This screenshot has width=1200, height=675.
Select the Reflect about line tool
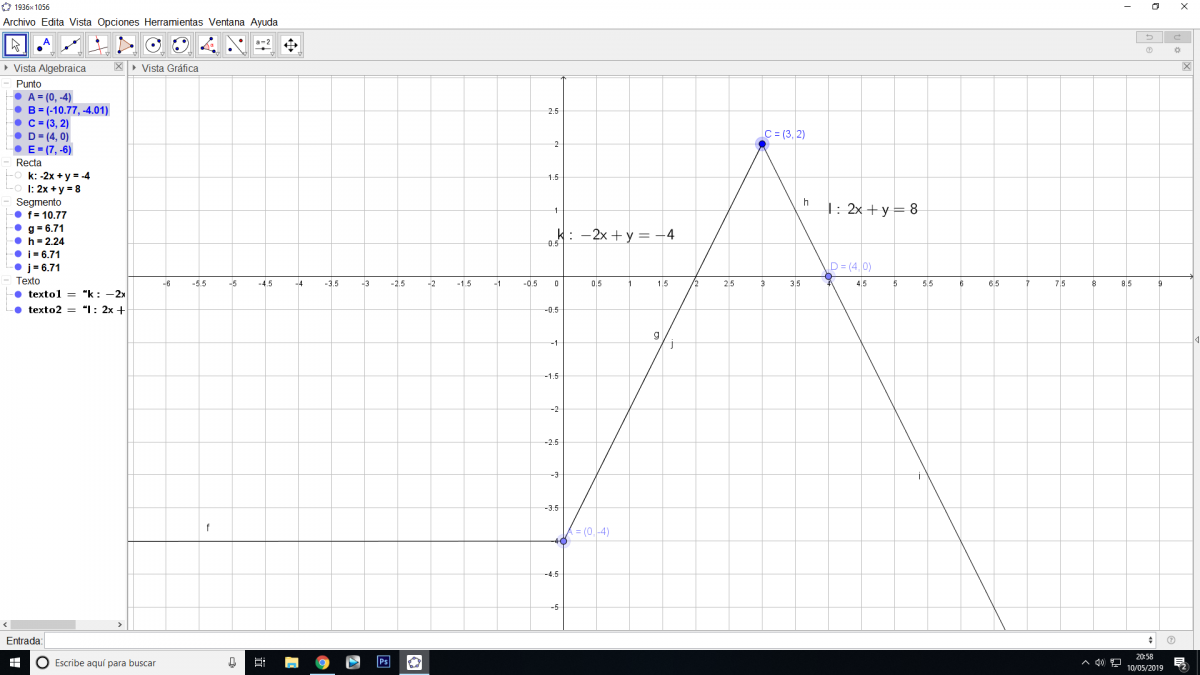coord(235,45)
